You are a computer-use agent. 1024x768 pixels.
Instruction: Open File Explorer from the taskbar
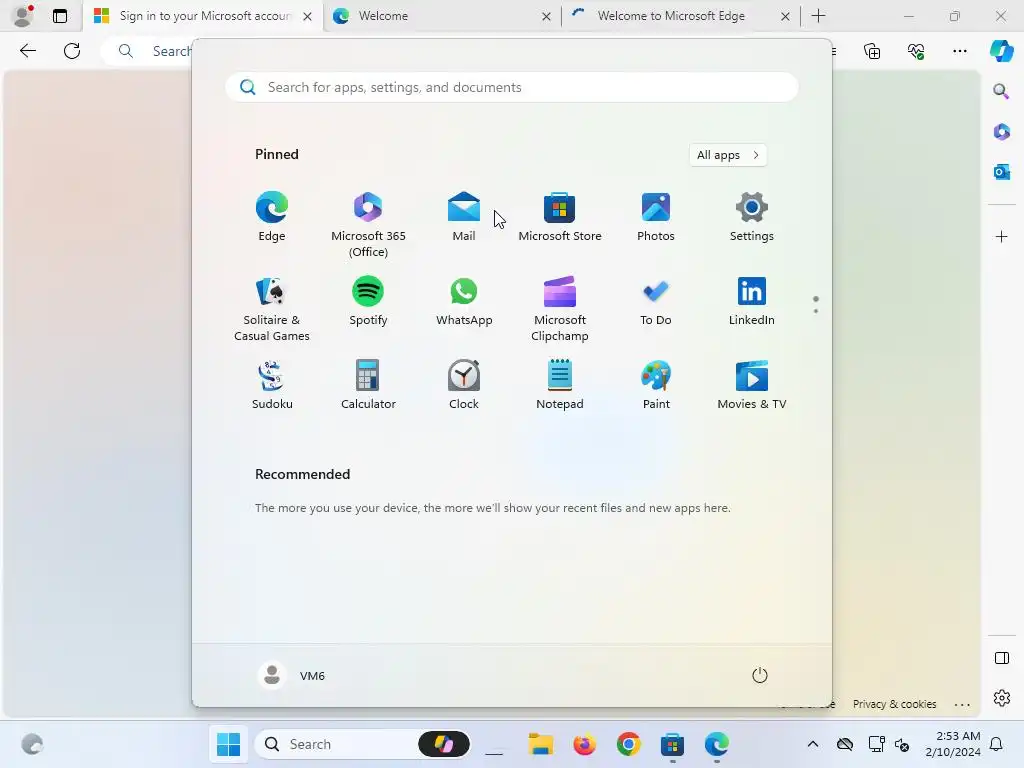(541, 744)
